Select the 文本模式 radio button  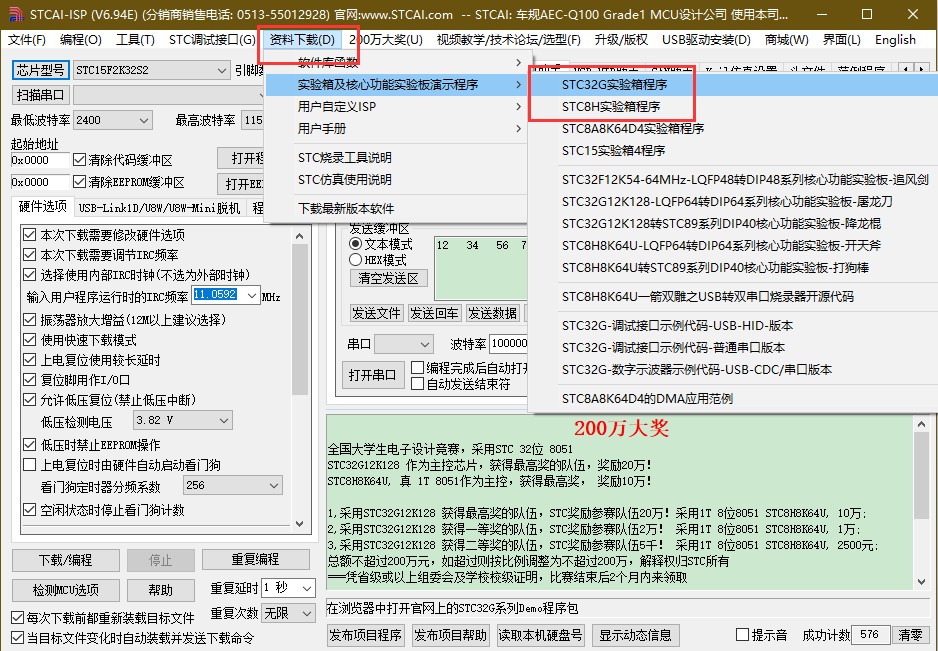click(x=356, y=244)
